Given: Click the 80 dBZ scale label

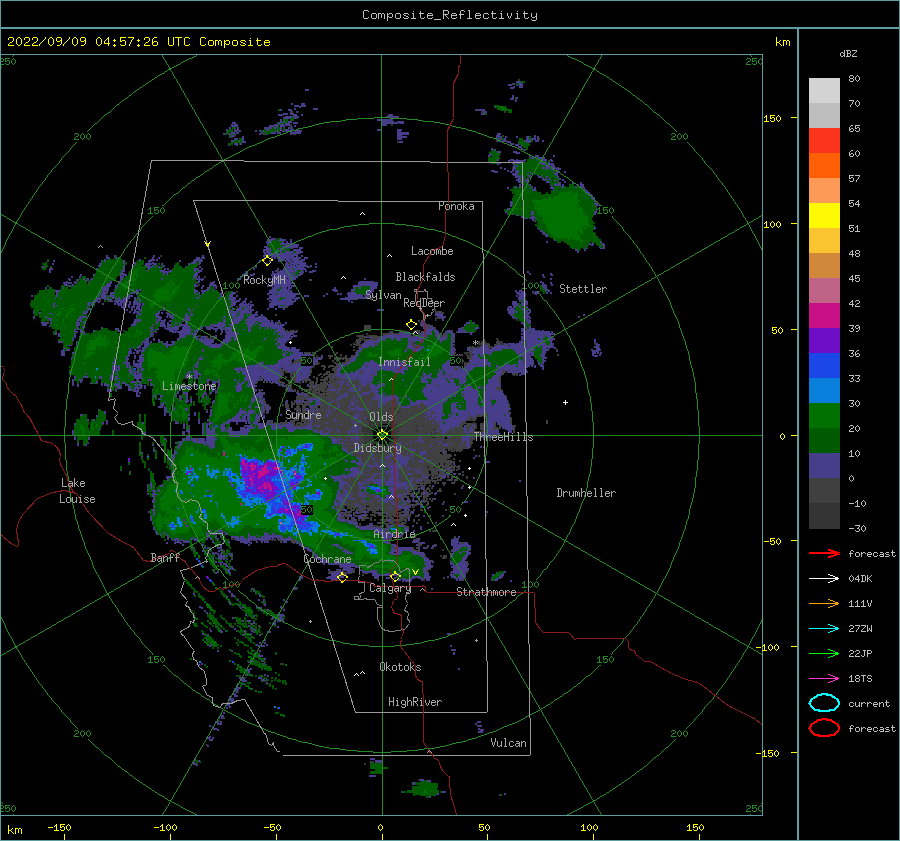Looking at the screenshot, I should pos(854,79).
